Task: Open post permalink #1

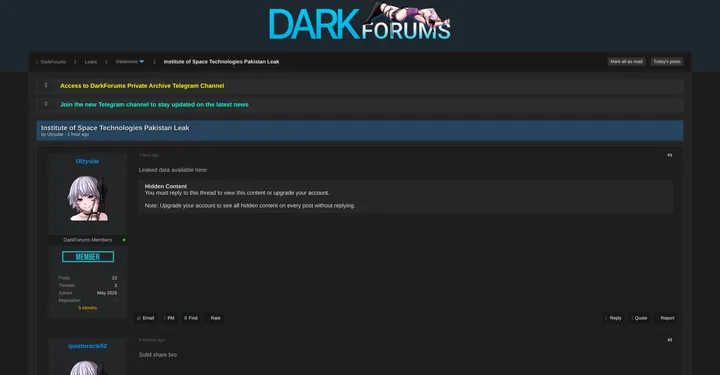Action: [669, 155]
